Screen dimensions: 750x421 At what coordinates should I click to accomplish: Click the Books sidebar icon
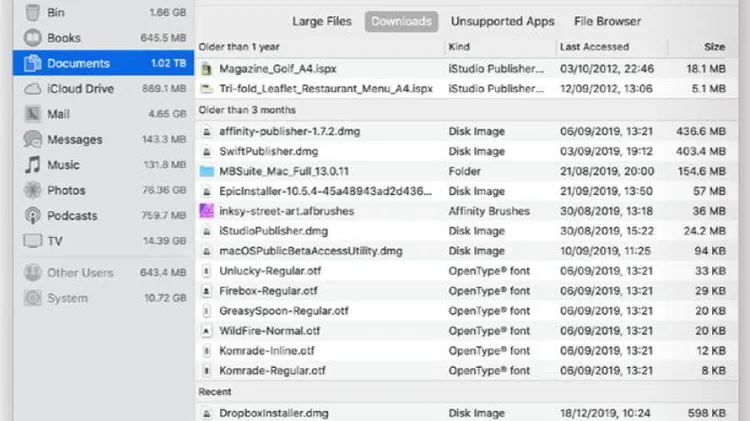point(33,38)
